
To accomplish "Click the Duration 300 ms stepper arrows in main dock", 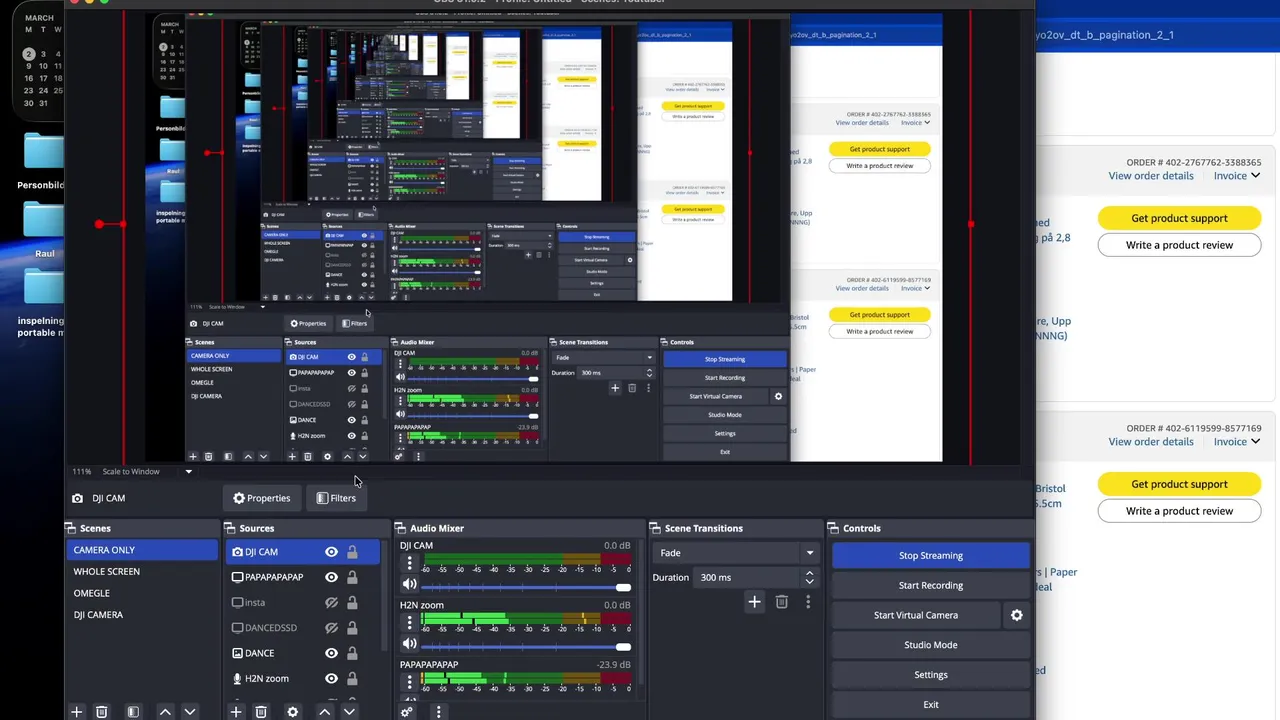I will (809, 577).
